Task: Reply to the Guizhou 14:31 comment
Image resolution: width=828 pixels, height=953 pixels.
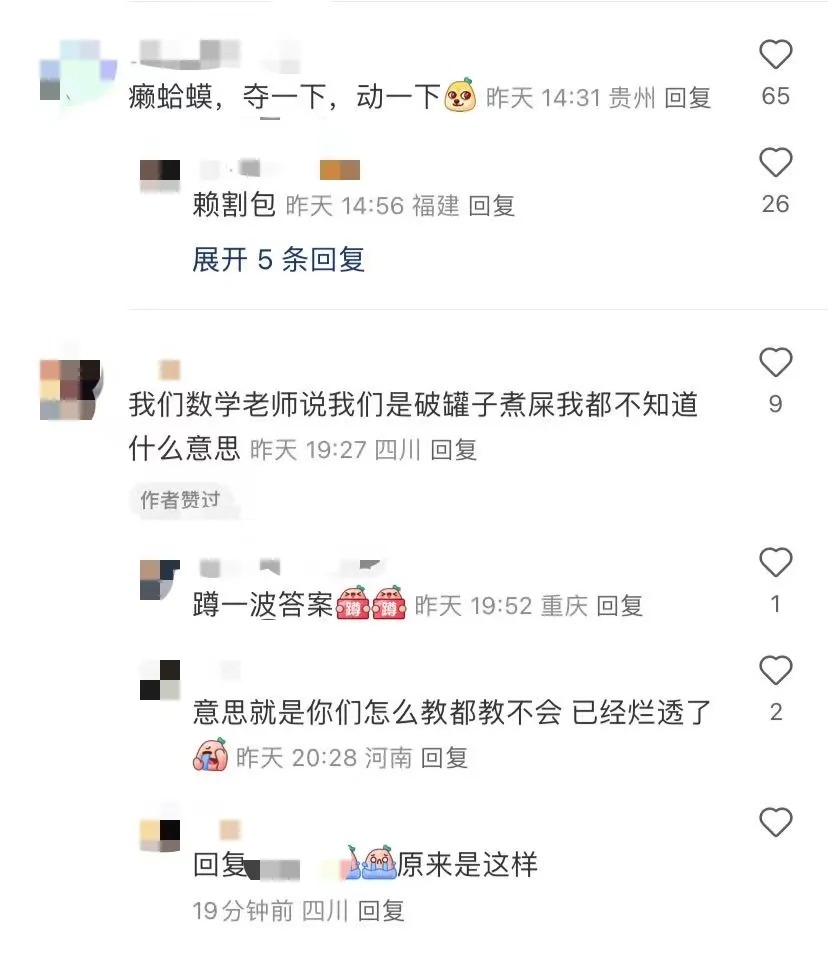Action: pyautogui.click(x=688, y=98)
